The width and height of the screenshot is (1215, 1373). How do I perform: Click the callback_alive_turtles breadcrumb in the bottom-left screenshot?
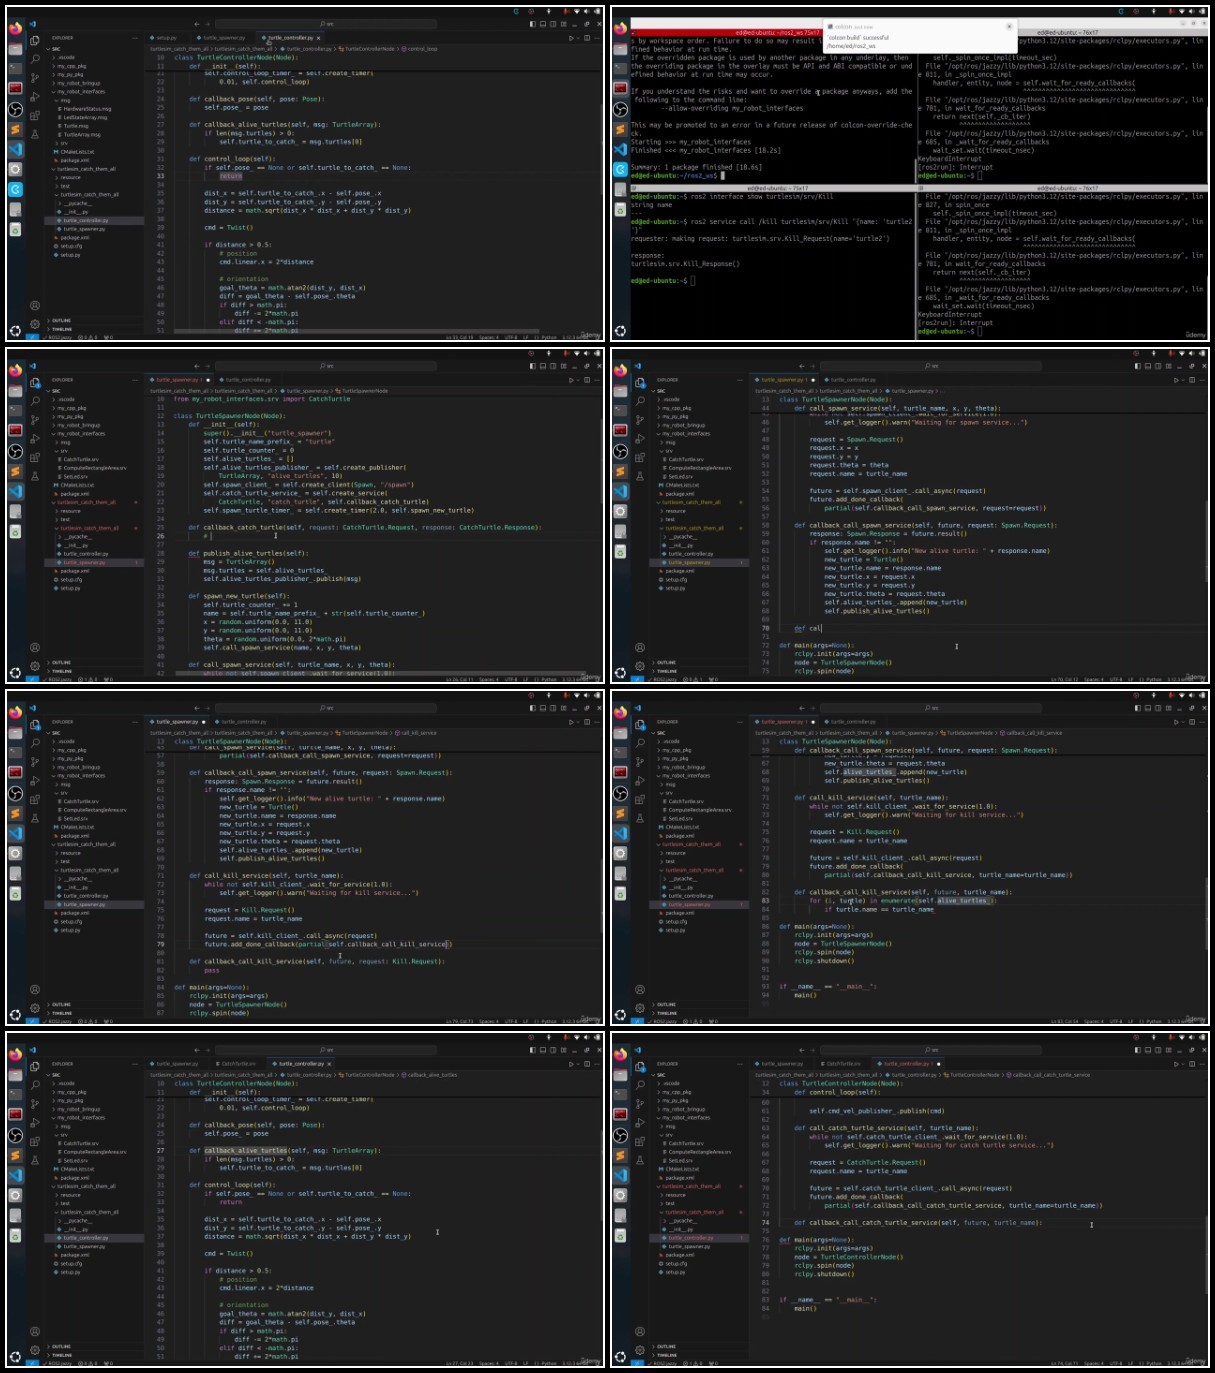coord(430,1075)
